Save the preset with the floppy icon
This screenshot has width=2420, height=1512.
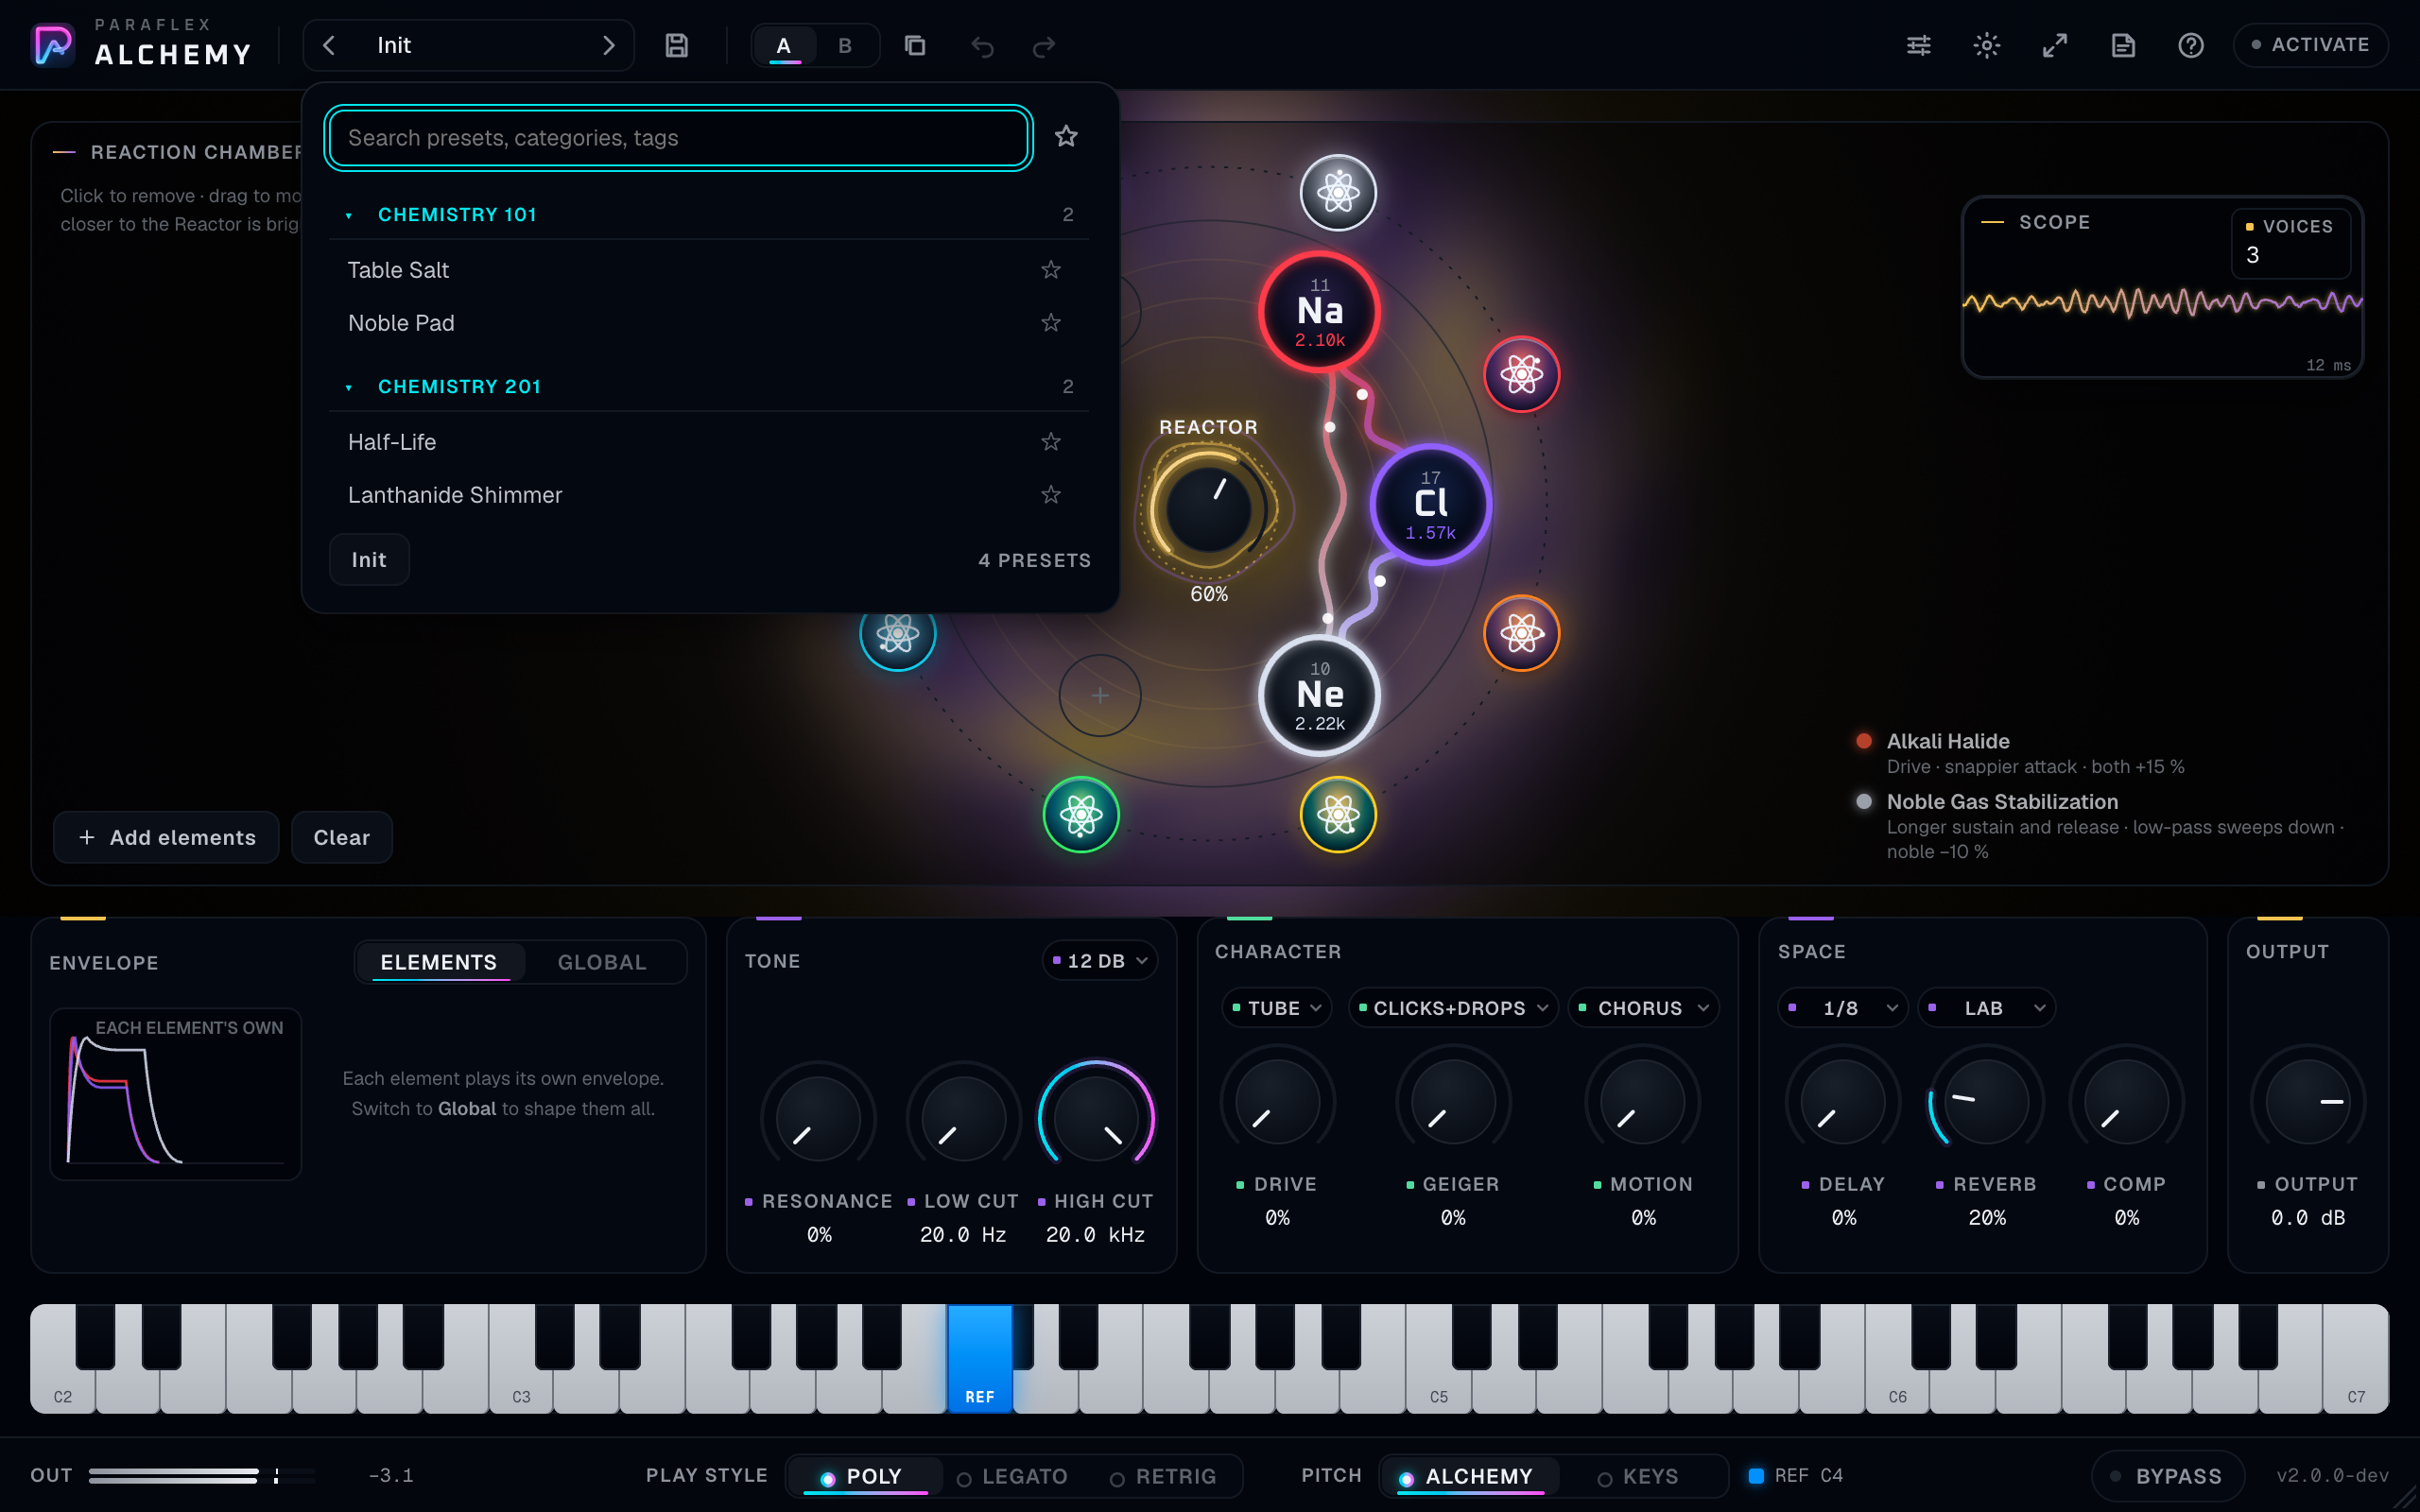pyautogui.click(x=677, y=45)
